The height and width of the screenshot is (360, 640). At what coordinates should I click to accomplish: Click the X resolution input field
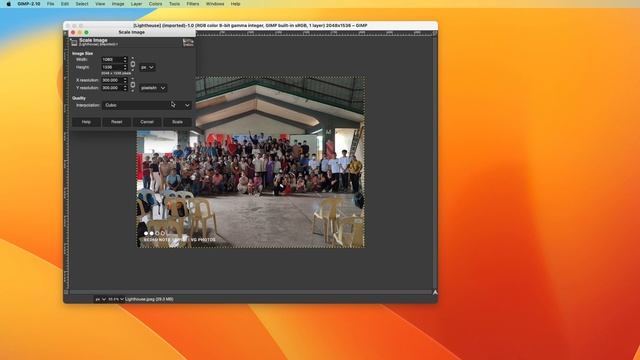pos(112,80)
